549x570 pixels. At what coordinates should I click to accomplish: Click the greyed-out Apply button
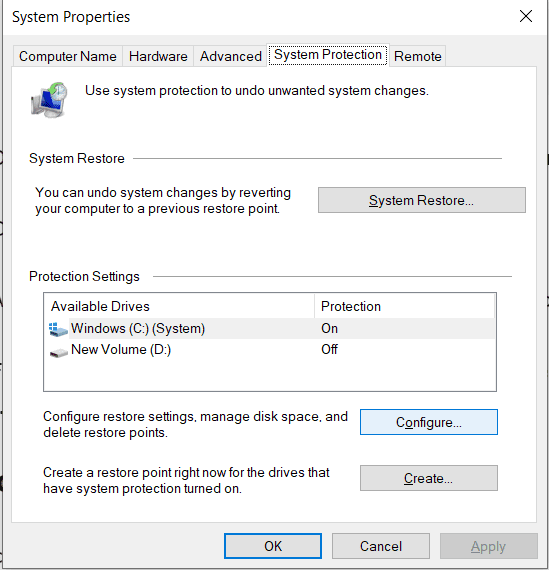[x=488, y=546]
